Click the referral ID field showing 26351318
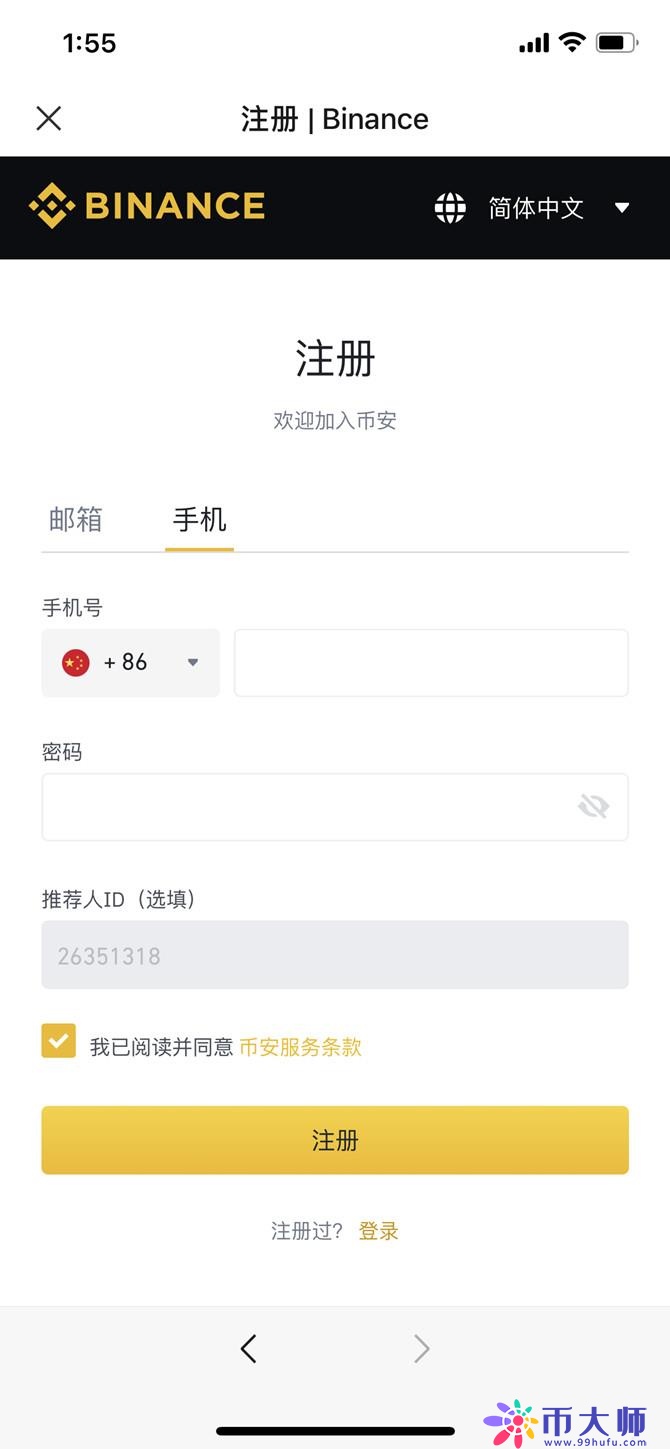This screenshot has width=670, height=1449. click(335, 955)
